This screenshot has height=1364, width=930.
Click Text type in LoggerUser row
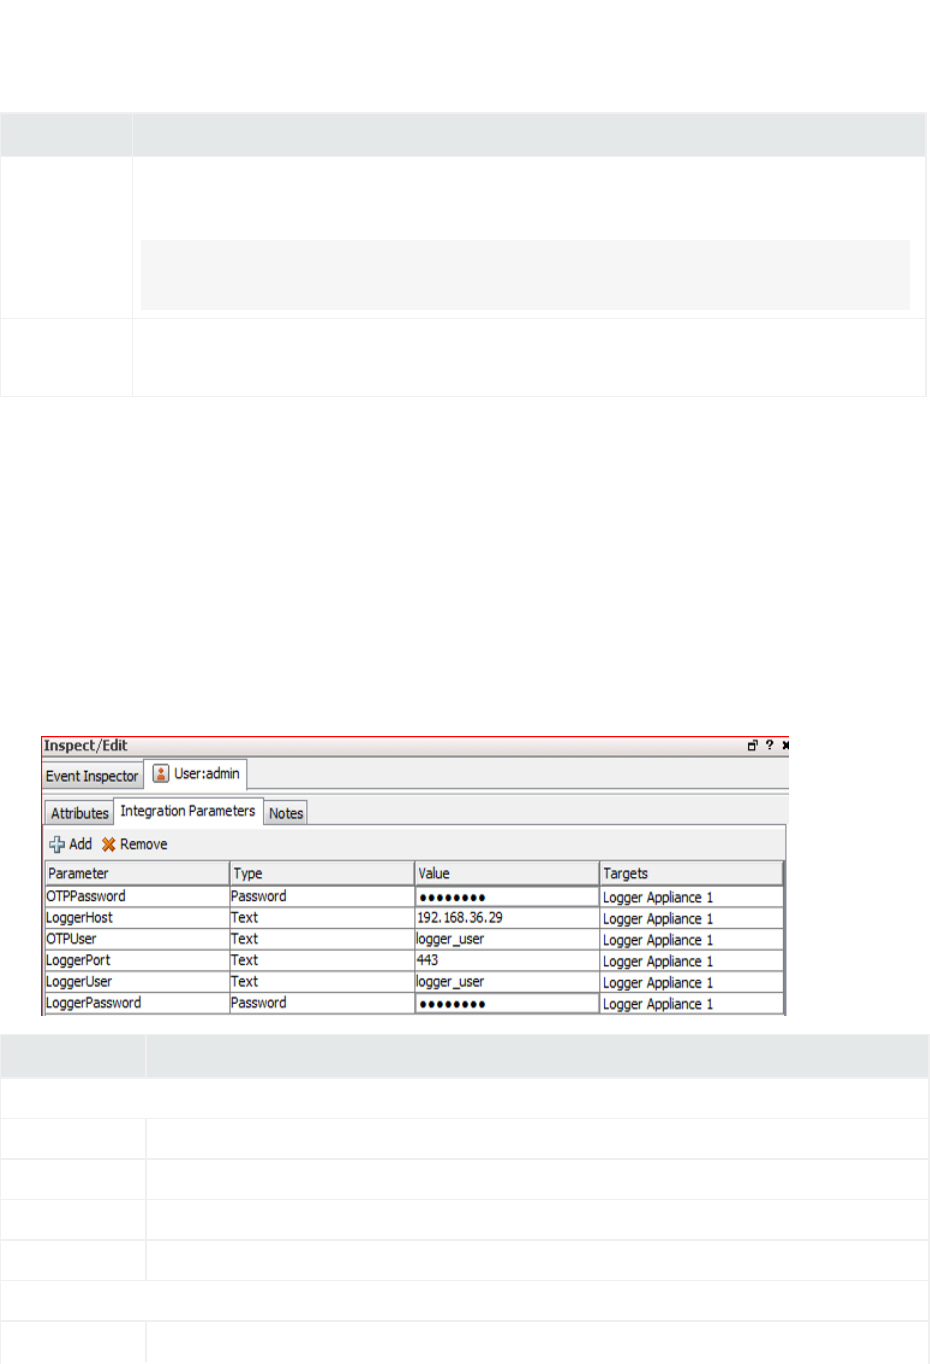322,982
